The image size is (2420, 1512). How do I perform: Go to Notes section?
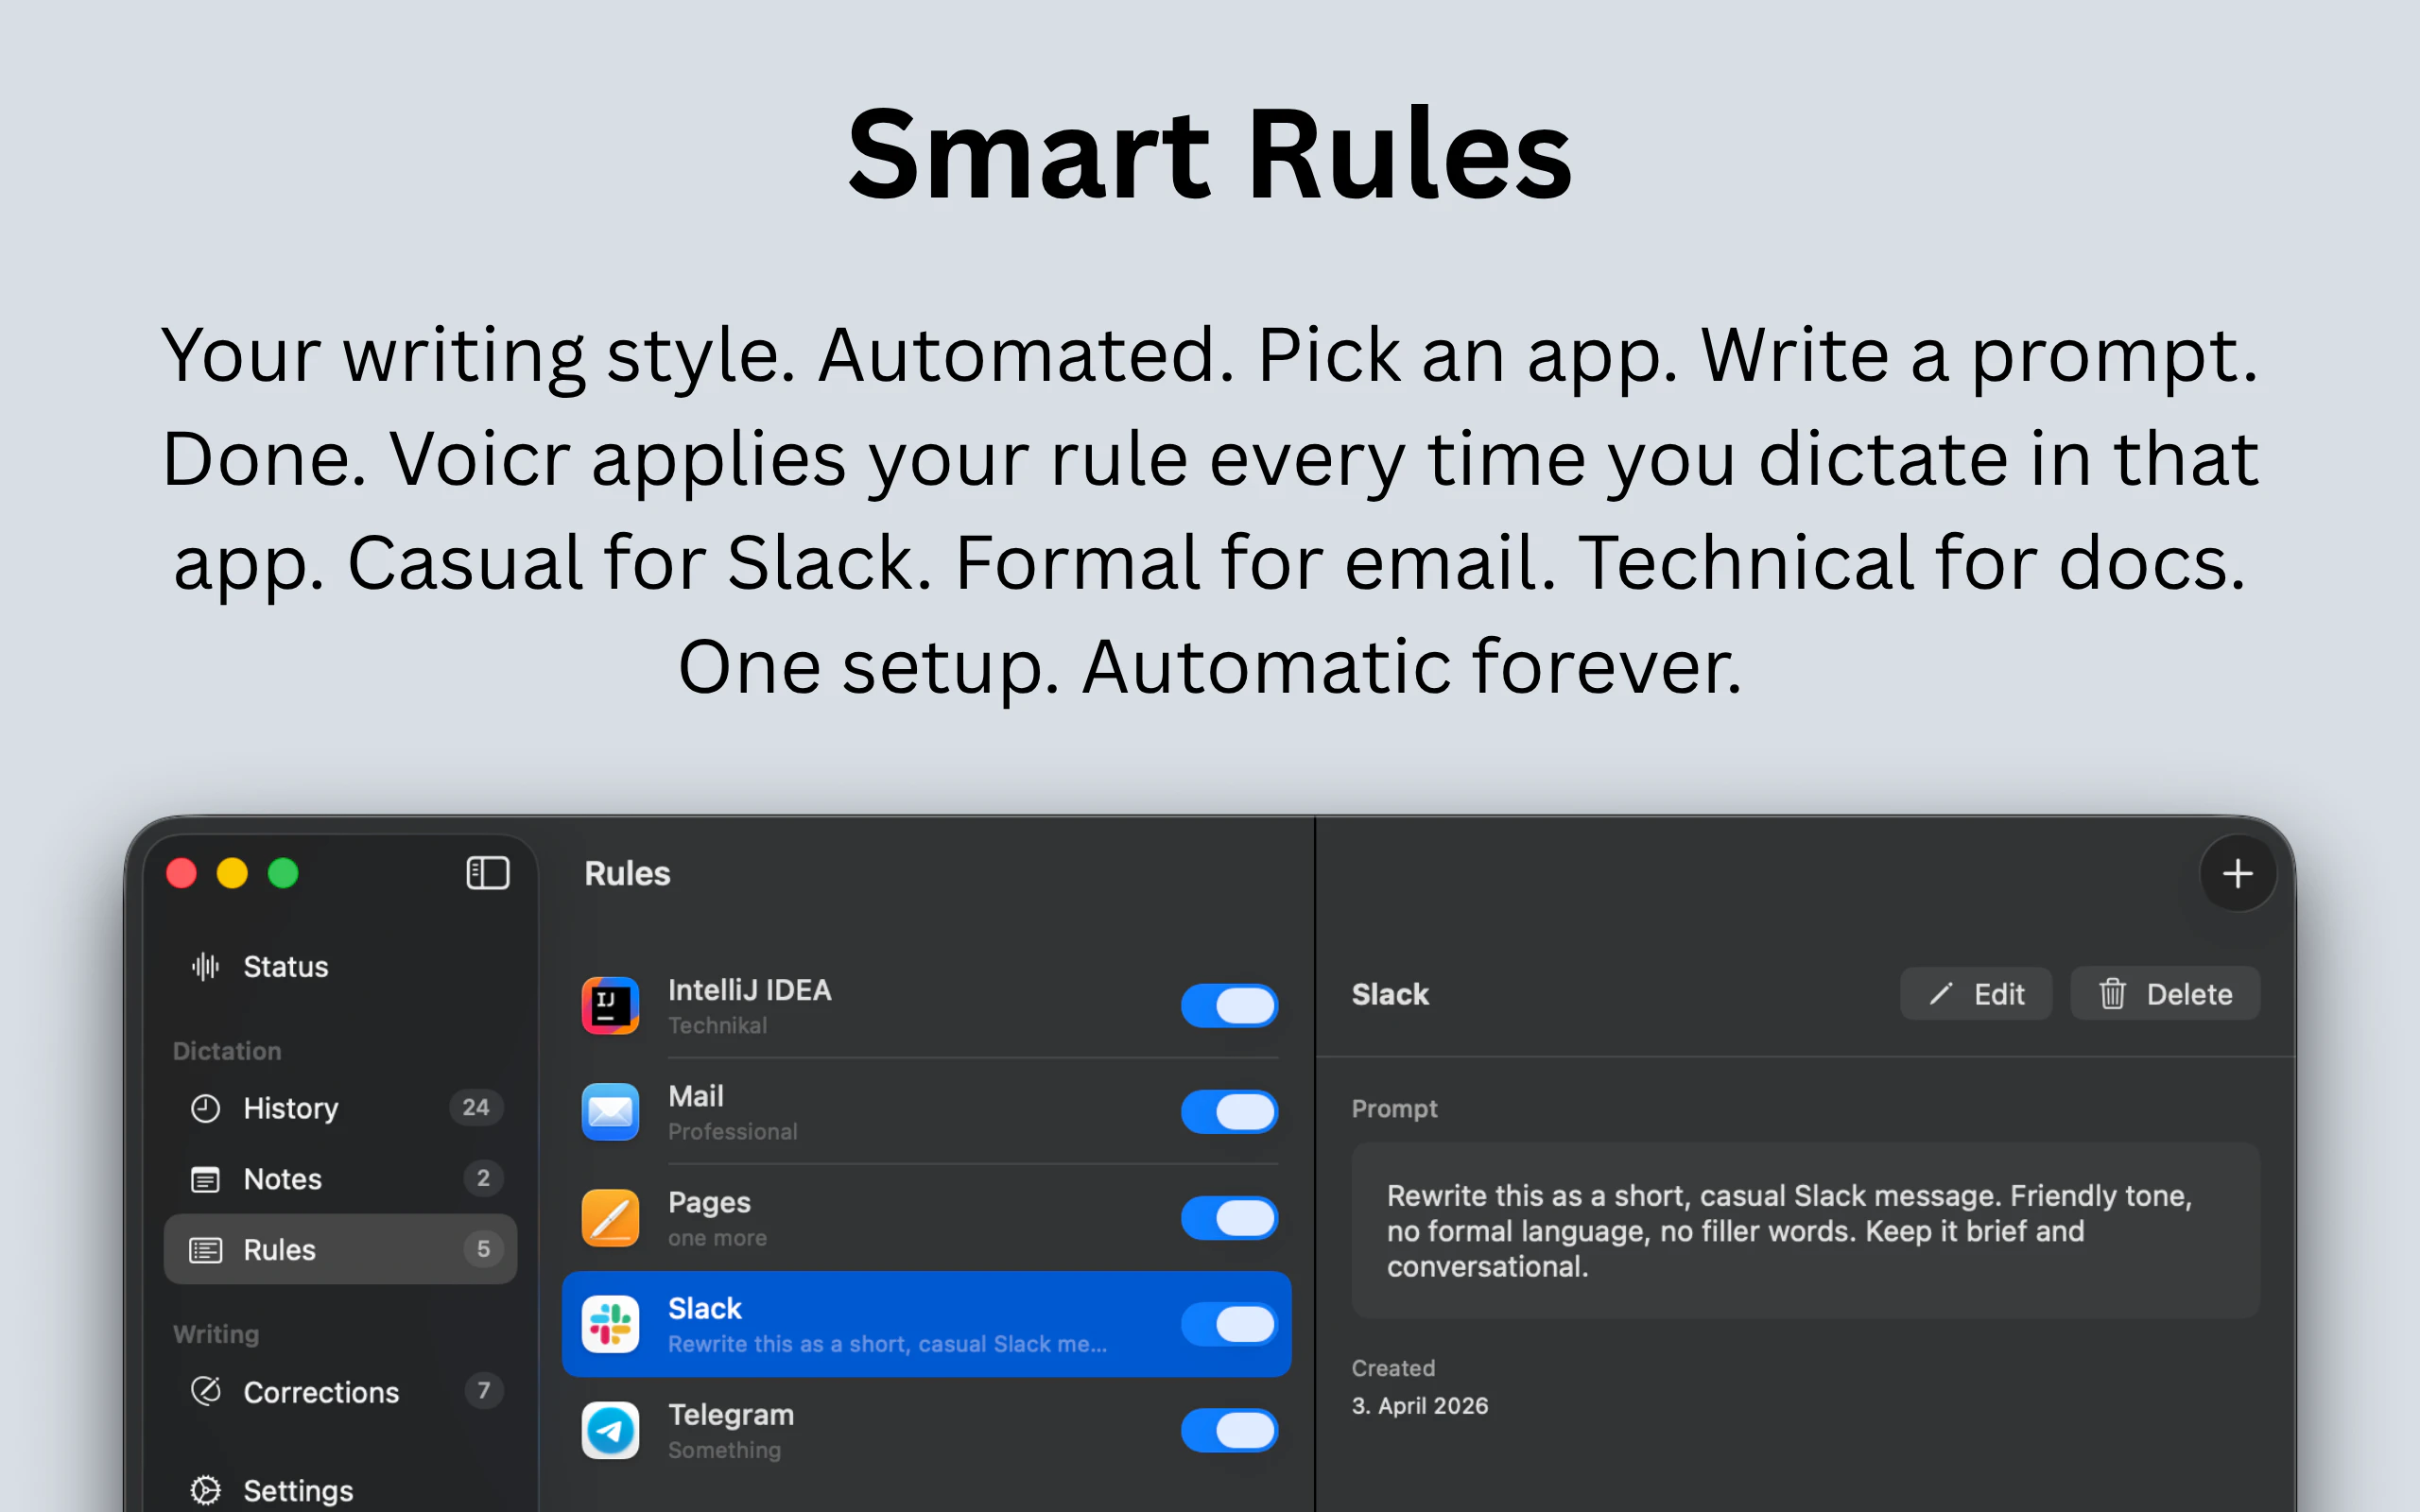pyautogui.click(x=282, y=1179)
